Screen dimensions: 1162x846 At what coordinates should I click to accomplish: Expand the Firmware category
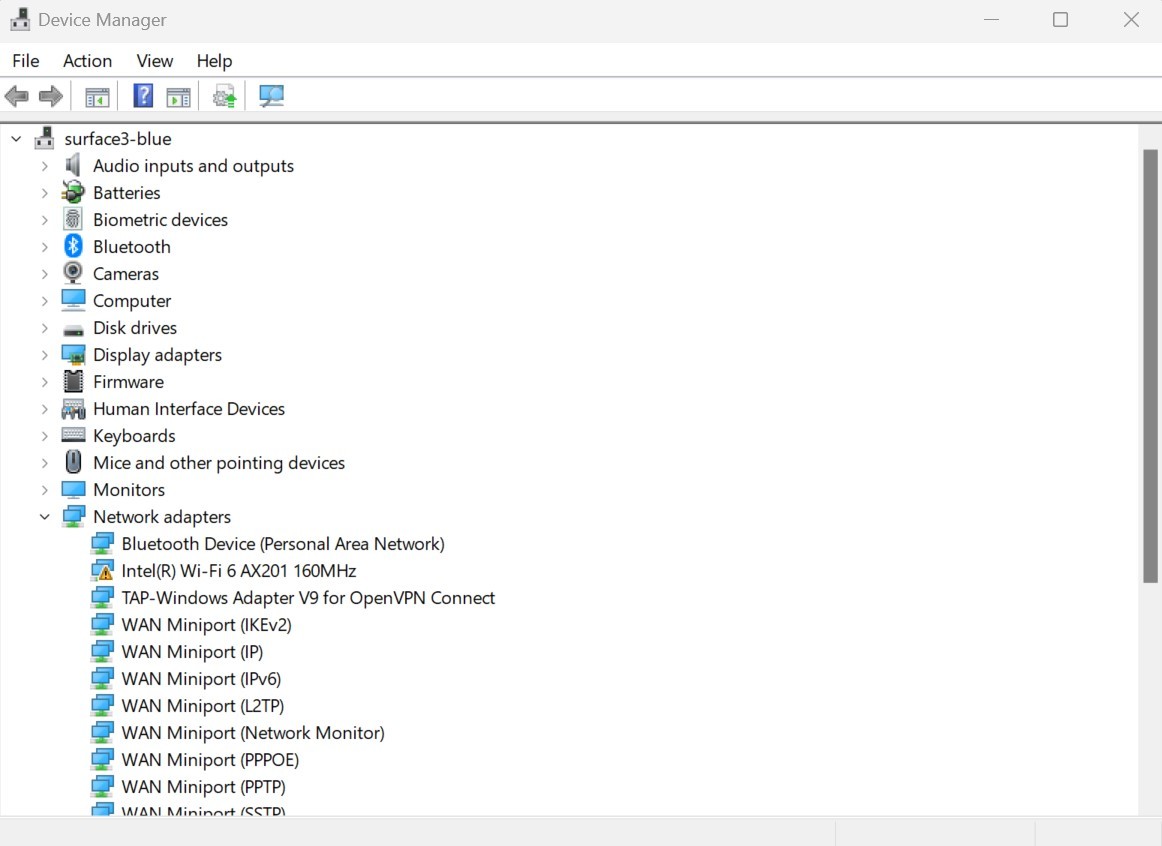[44, 382]
